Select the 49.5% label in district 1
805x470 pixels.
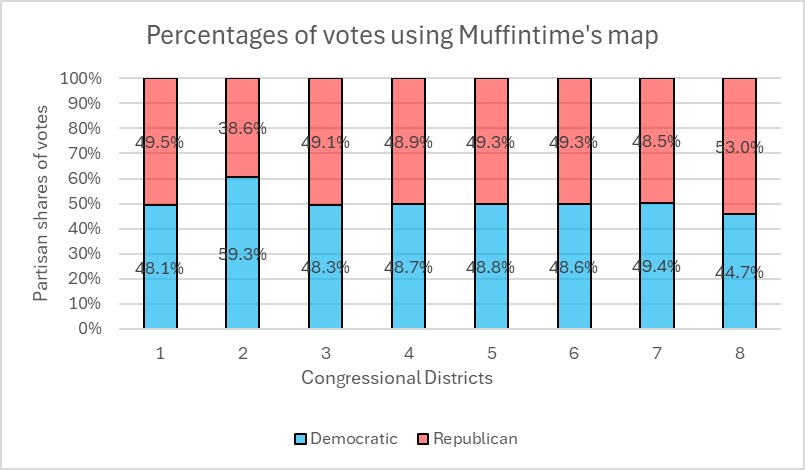tap(160, 142)
